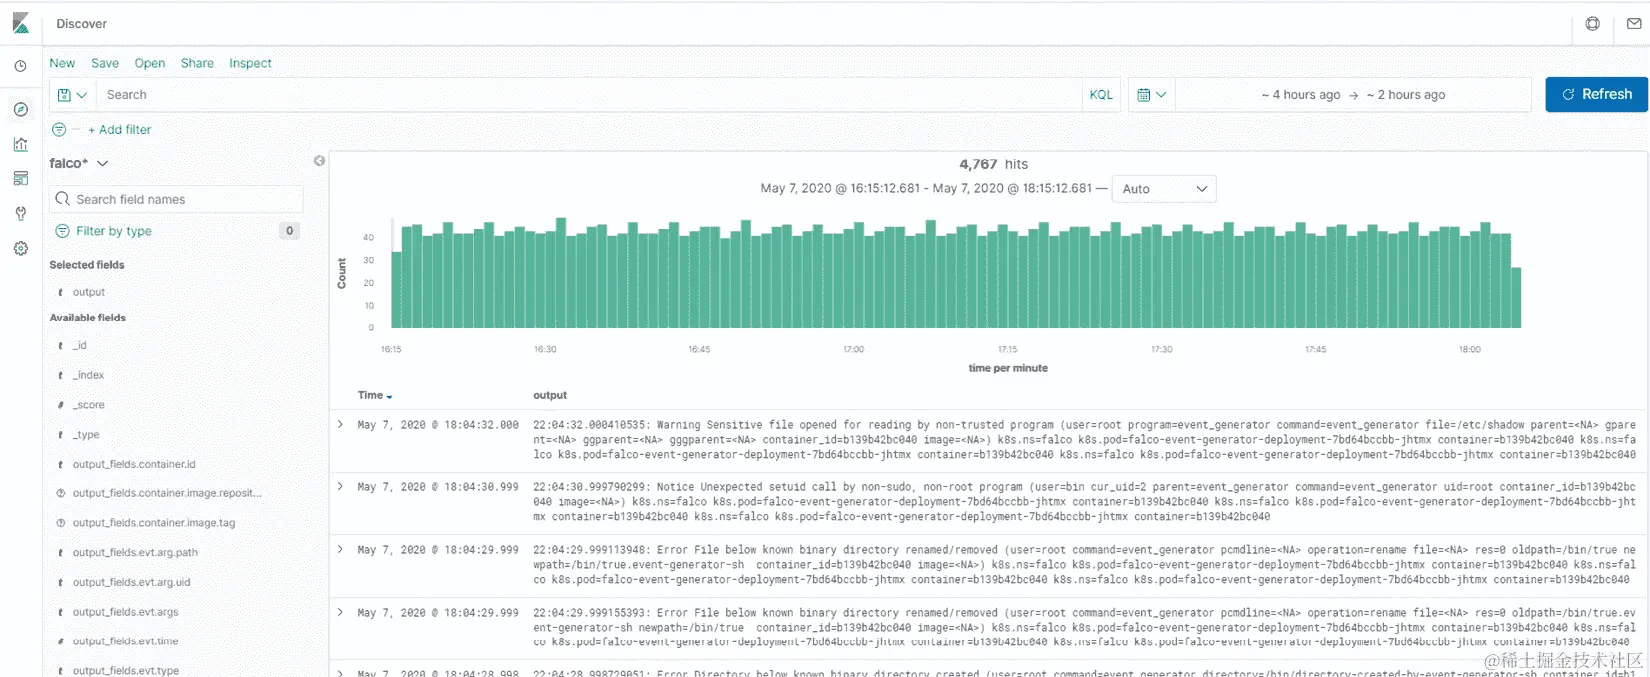Click the 'Time' column header
This screenshot has width=1650, height=677.
coord(370,395)
